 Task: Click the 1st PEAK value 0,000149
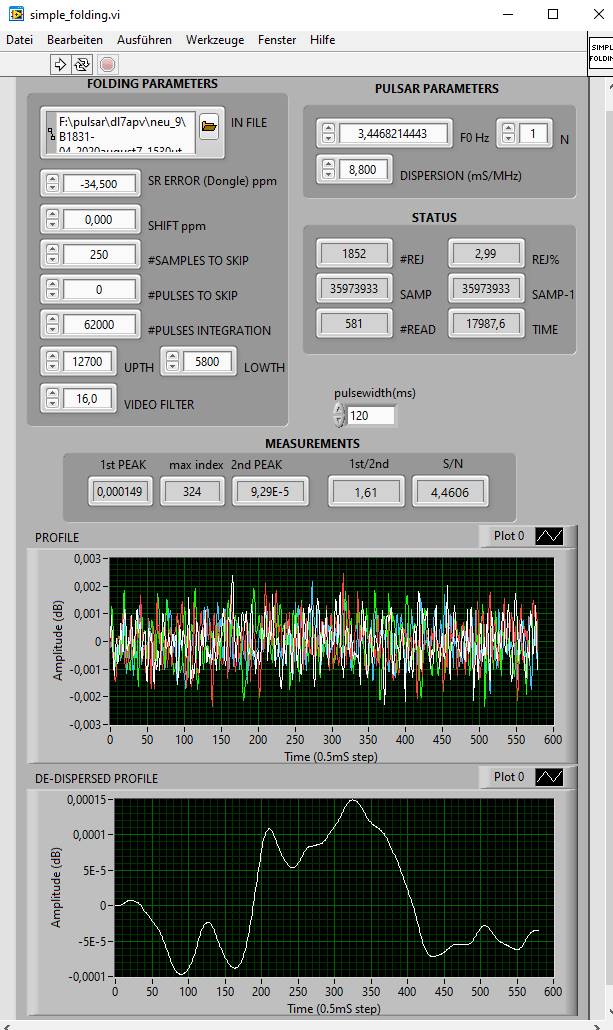pos(120,492)
